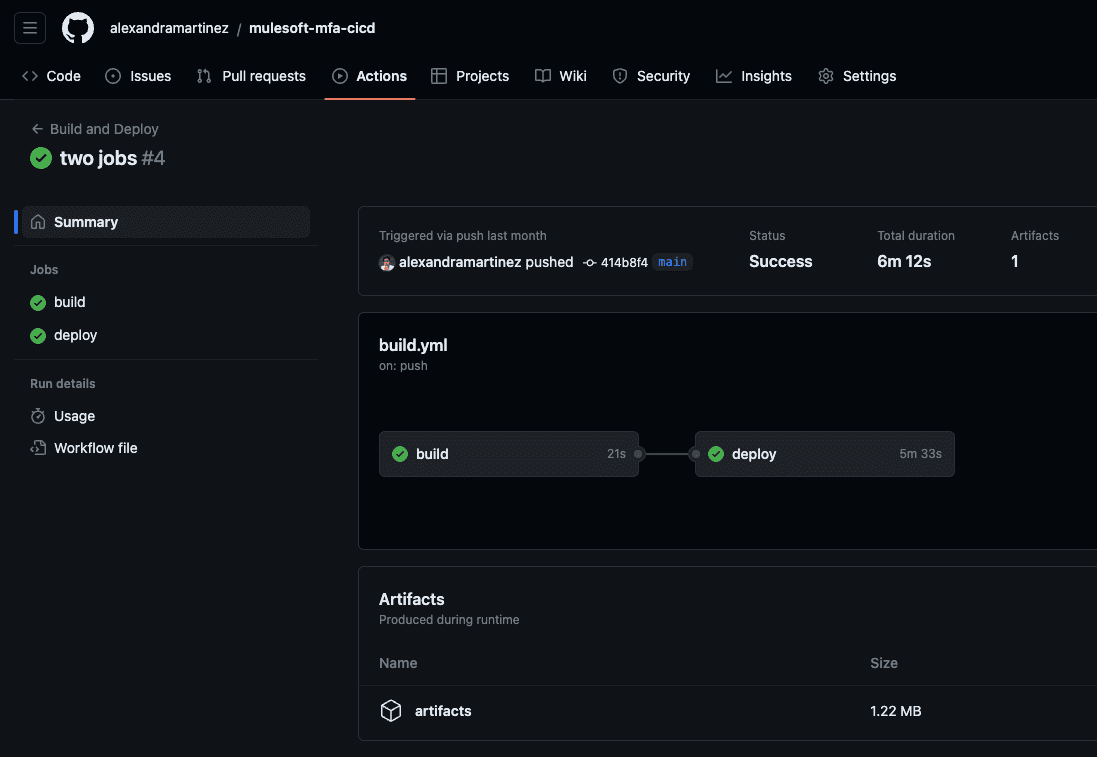This screenshot has width=1097, height=757.
Task: Click the Code tab brackets icon
Action: tap(30, 76)
